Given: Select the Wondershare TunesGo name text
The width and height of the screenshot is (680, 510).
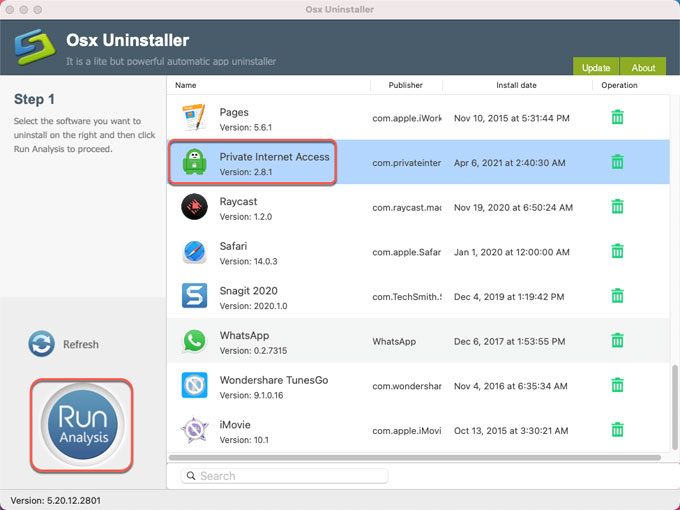Looking at the screenshot, I should pos(274,380).
